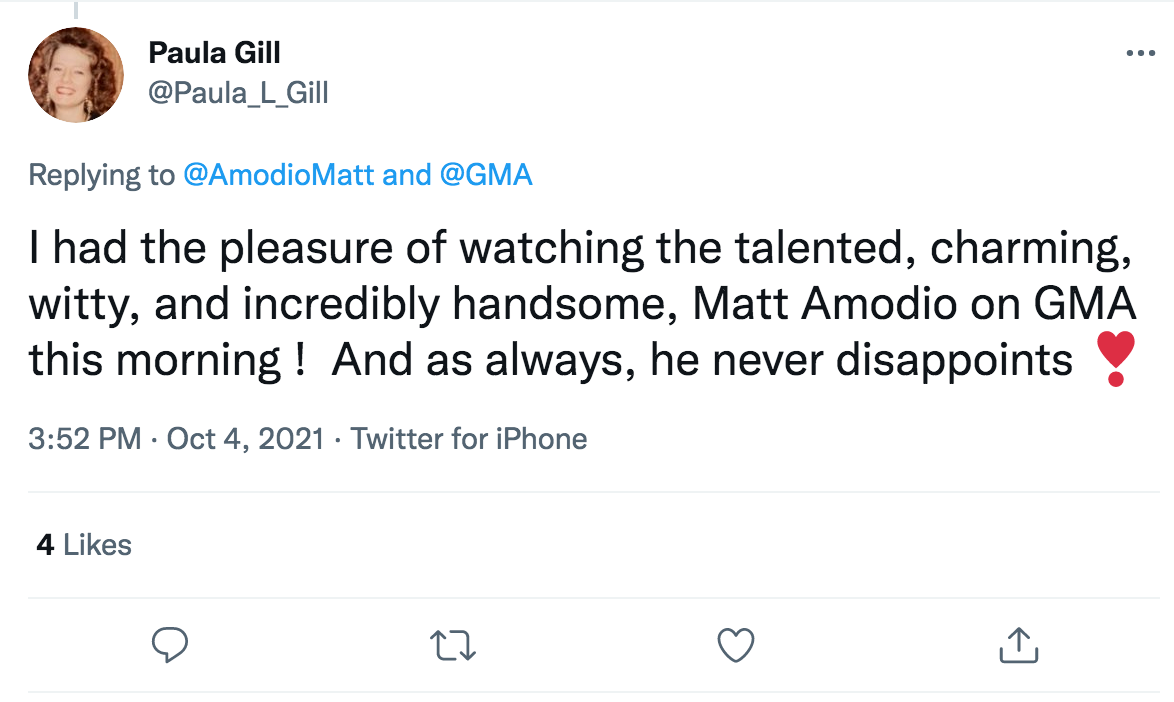The width and height of the screenshot is (1174, 702).
Task: Visit the @GMA mention link
Action: (x=486, y=176)
